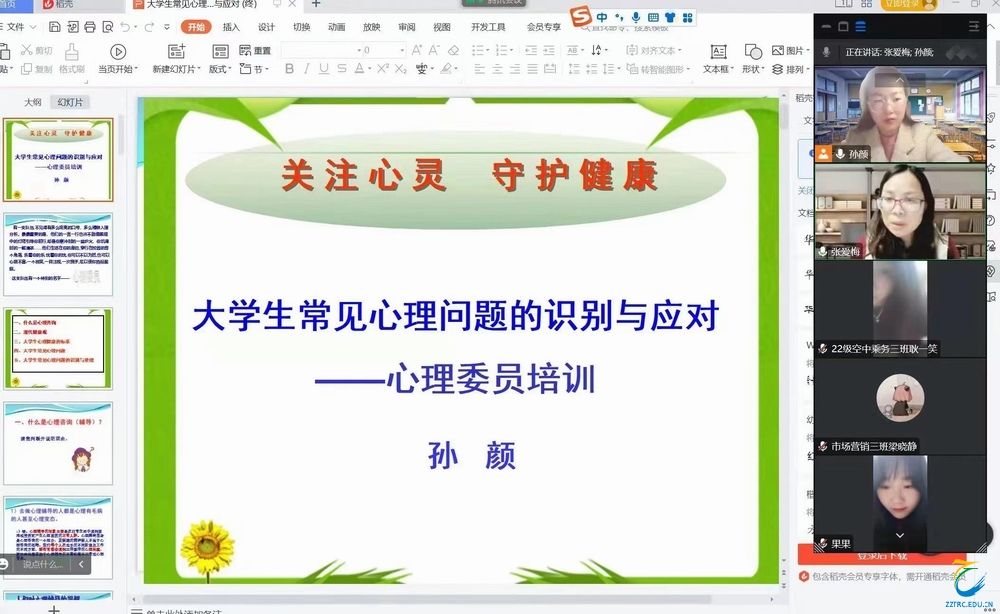
Task: Click the Underline formatting icon
Action: [x=323, y=69]
